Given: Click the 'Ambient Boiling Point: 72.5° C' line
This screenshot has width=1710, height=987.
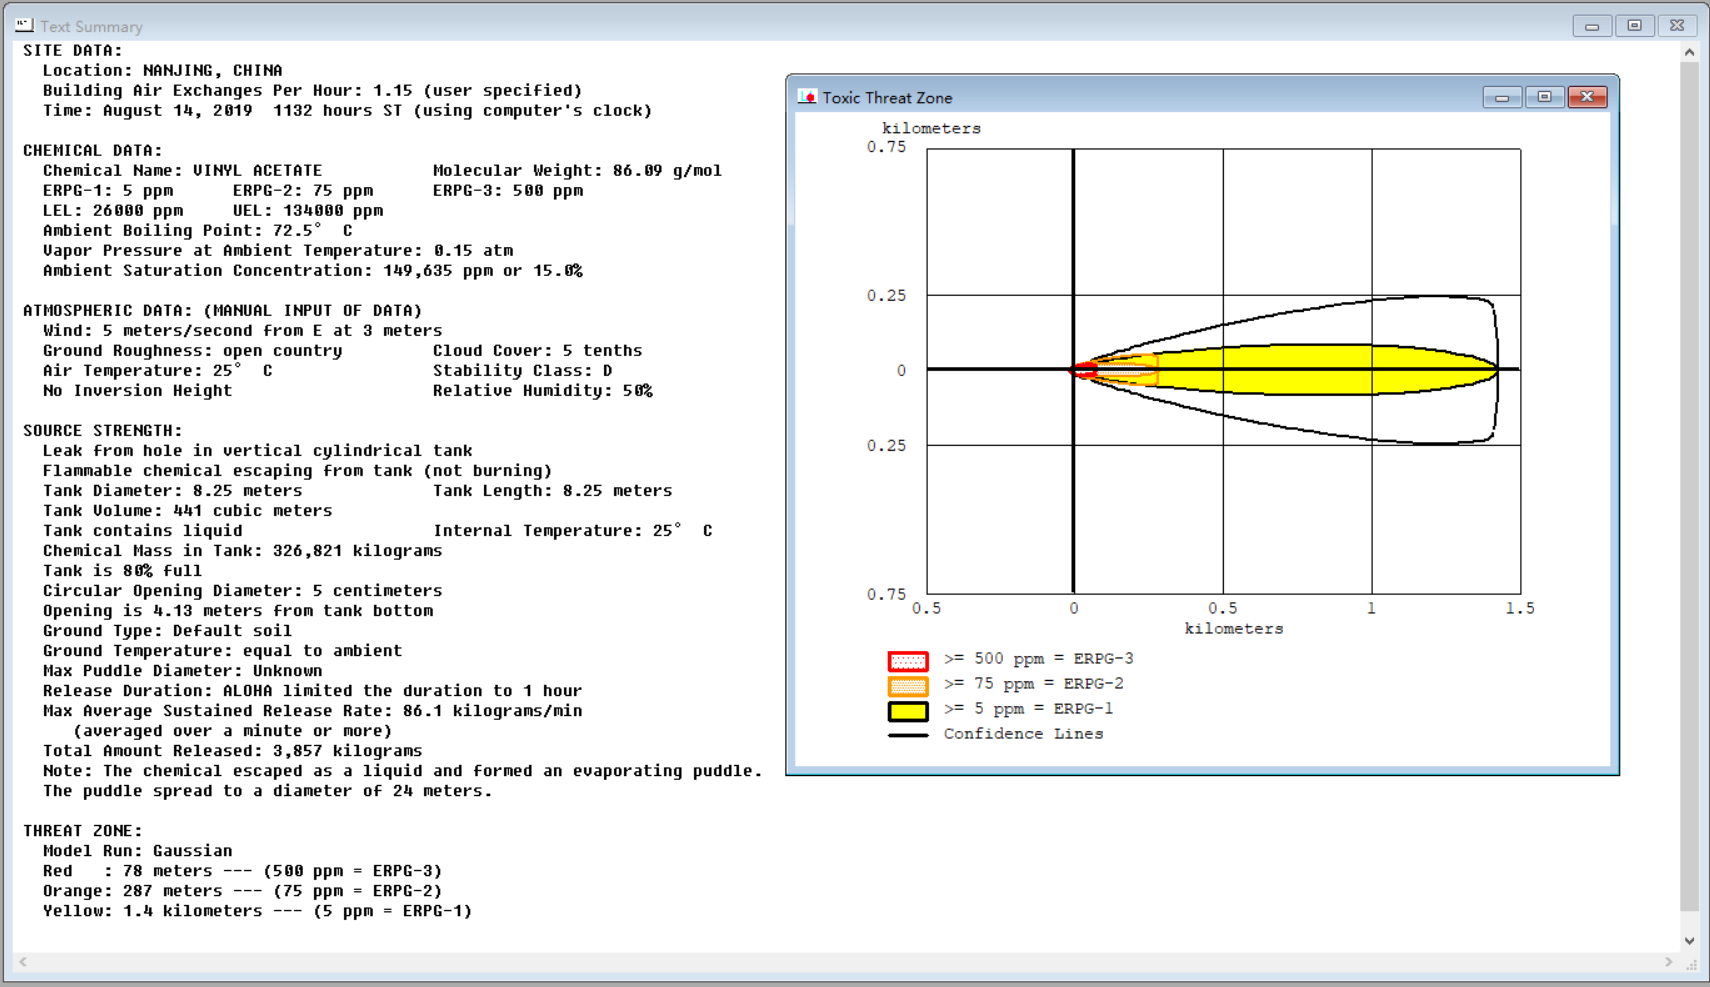Looking at the screenshot, I should click(198, 231).
